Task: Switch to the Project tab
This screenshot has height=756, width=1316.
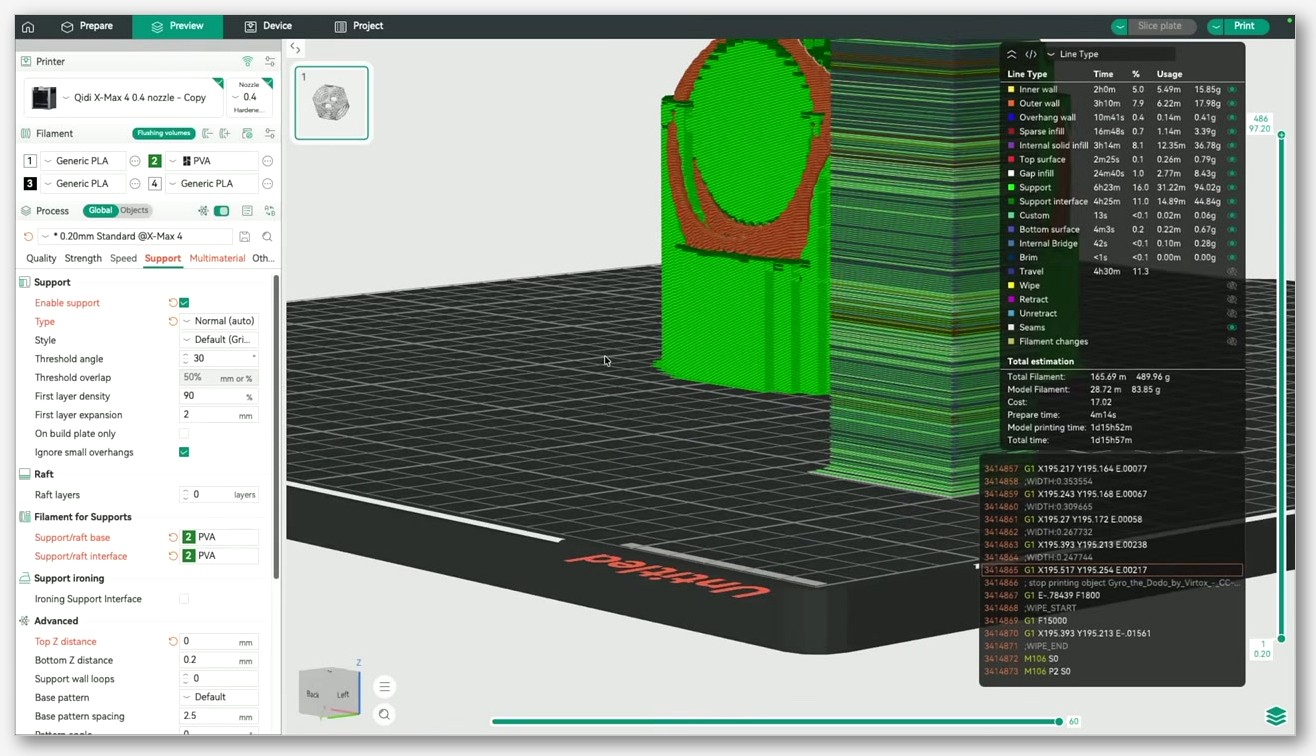Action: pyautogui.click(x=359, y=26)
